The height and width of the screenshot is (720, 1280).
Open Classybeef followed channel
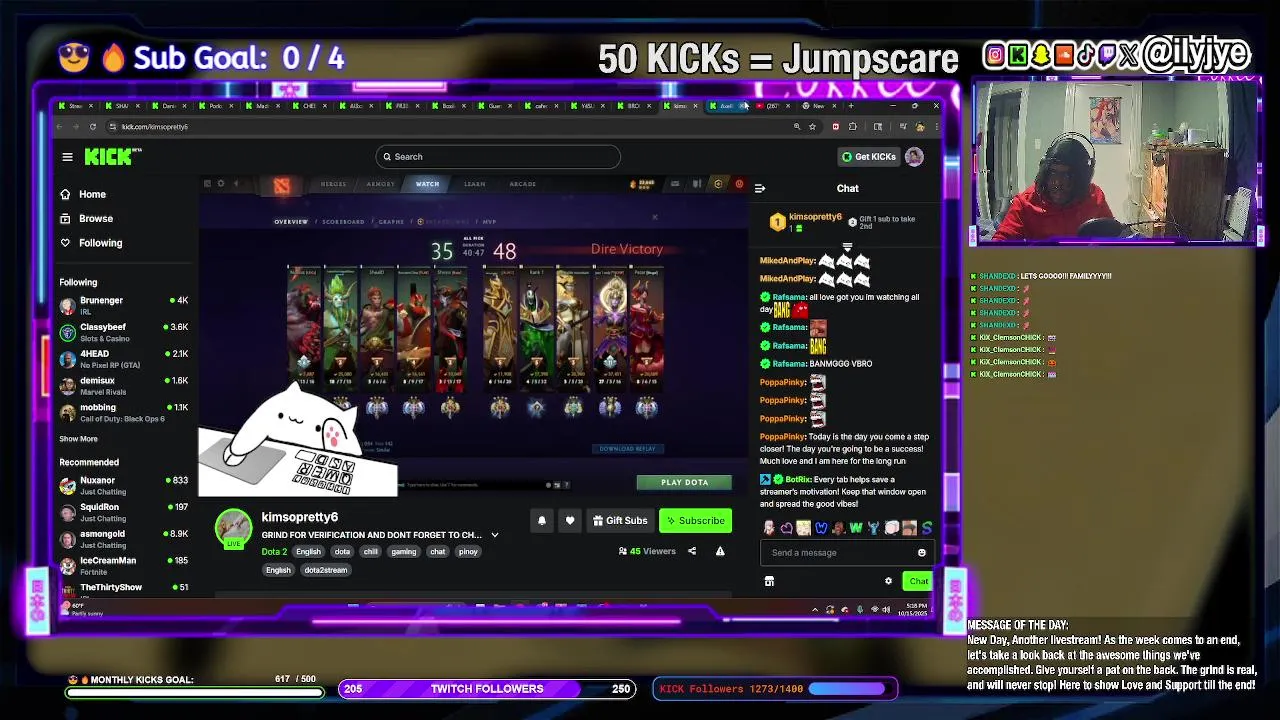pyautogui.click(x=124, y=332)
